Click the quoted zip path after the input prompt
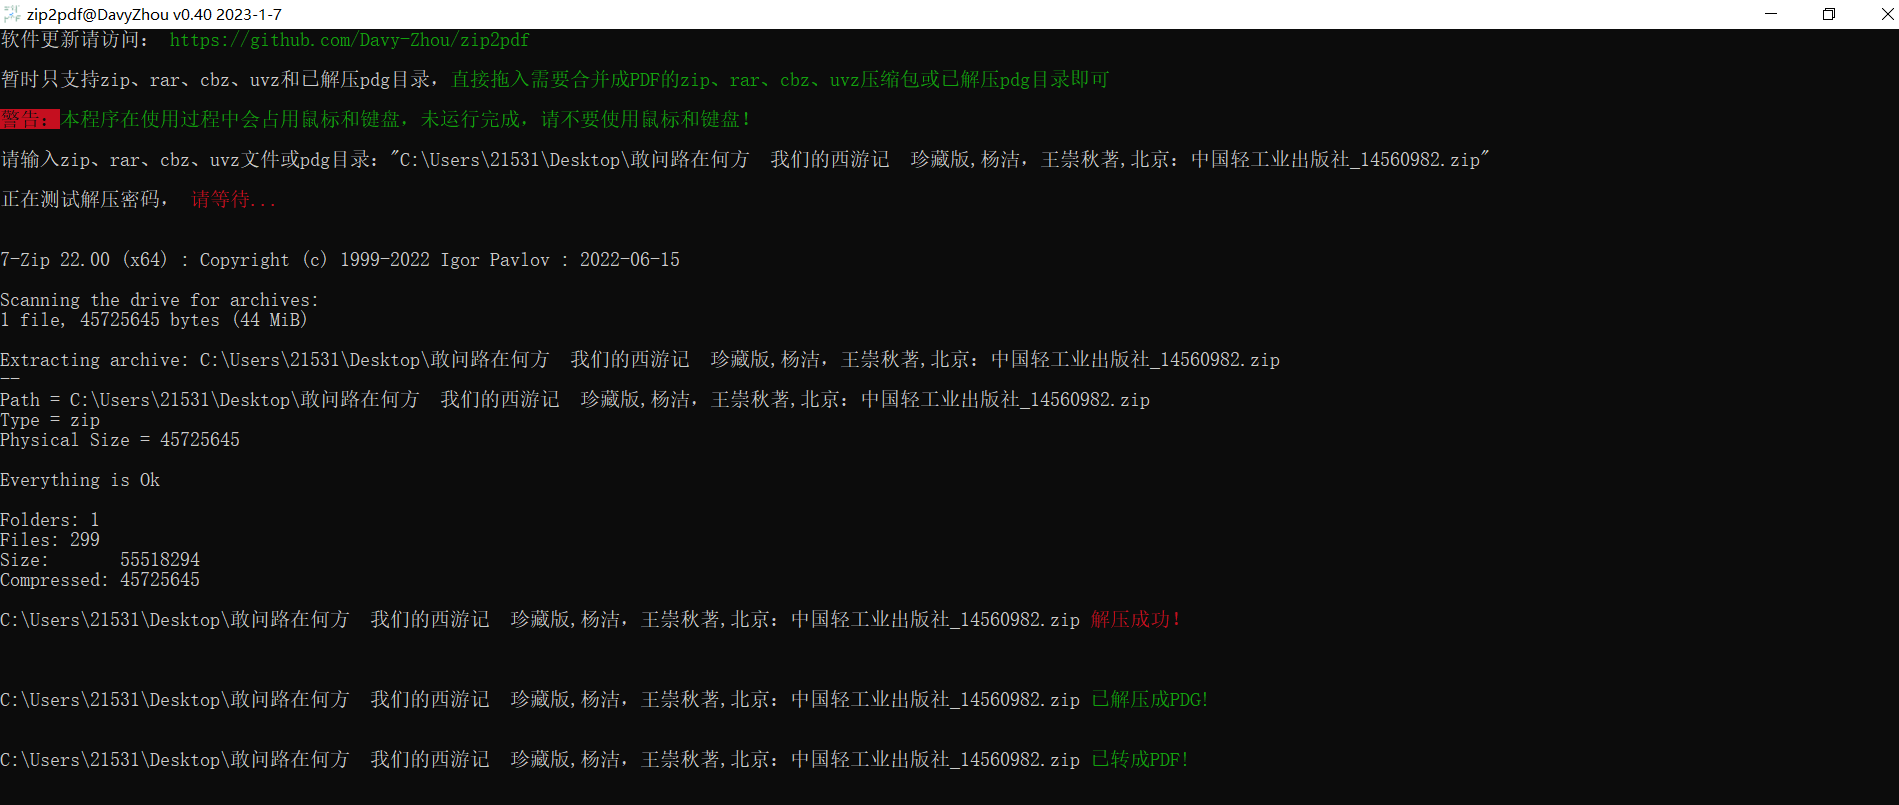Viewport: 1899px width, 805px height. (940, 160)
